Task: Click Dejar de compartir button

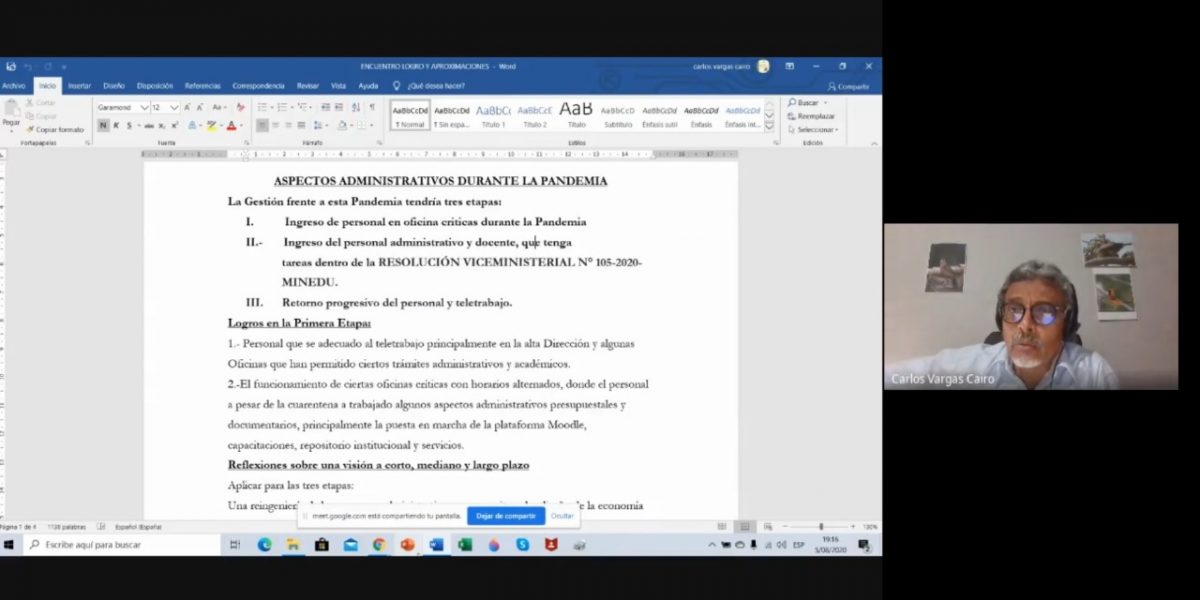Action: (506, 516)
